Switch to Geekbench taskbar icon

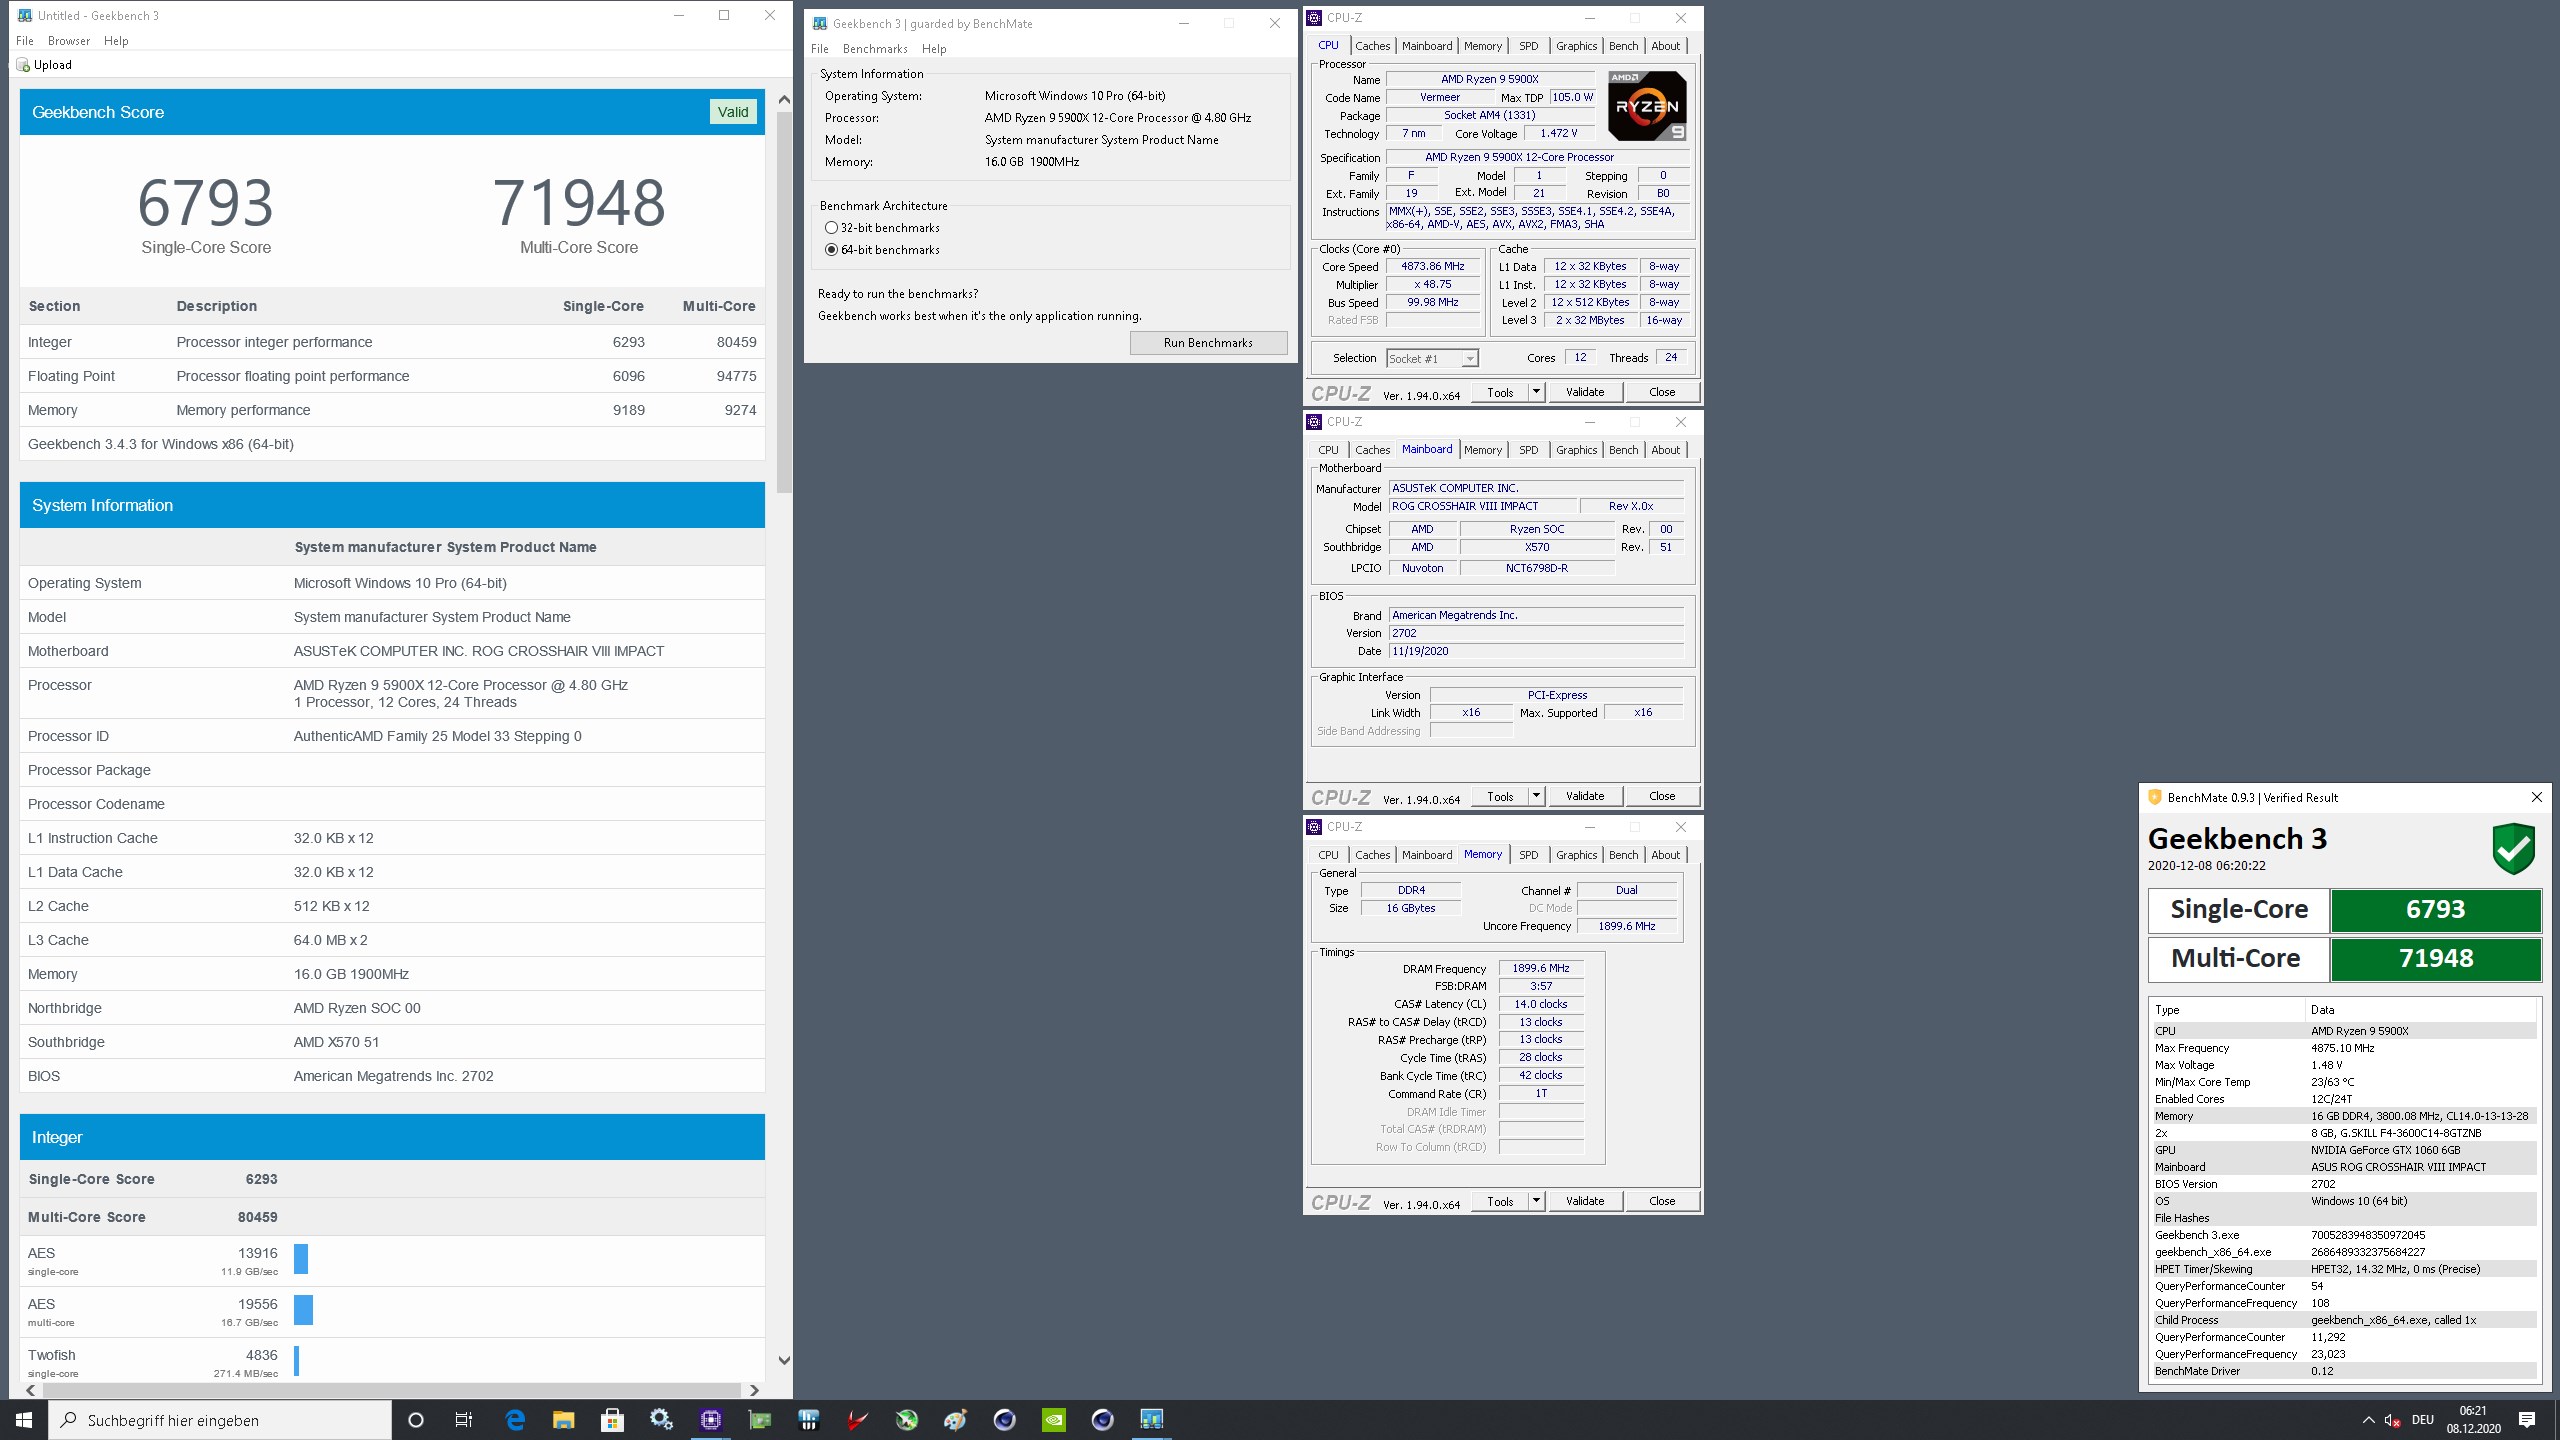click(x=1151, y=1420)
